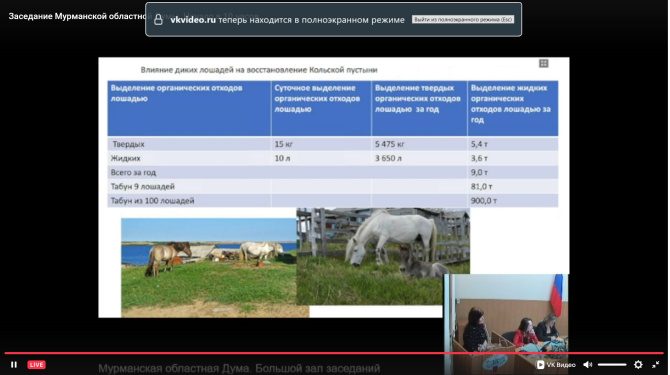
Task: Pause the live video stream
Action: [14, 365]
